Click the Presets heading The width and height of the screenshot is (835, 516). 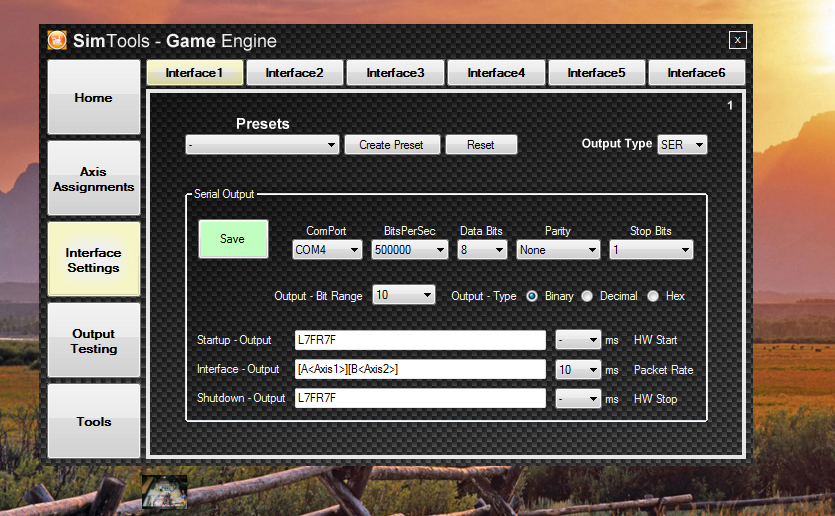coord(263,124)
